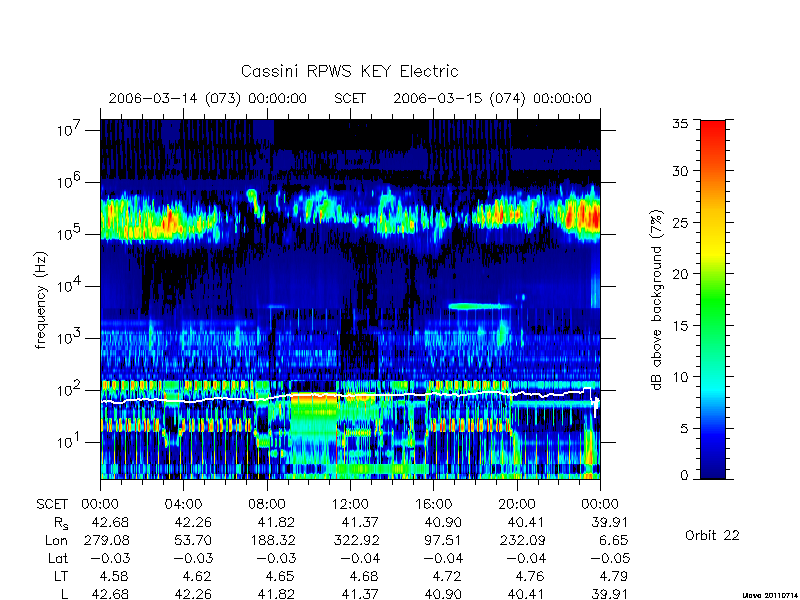Viewport: 800px width, 600px height.
Task: Click the 35 dB colorbar label
Action: pos(680,124)
